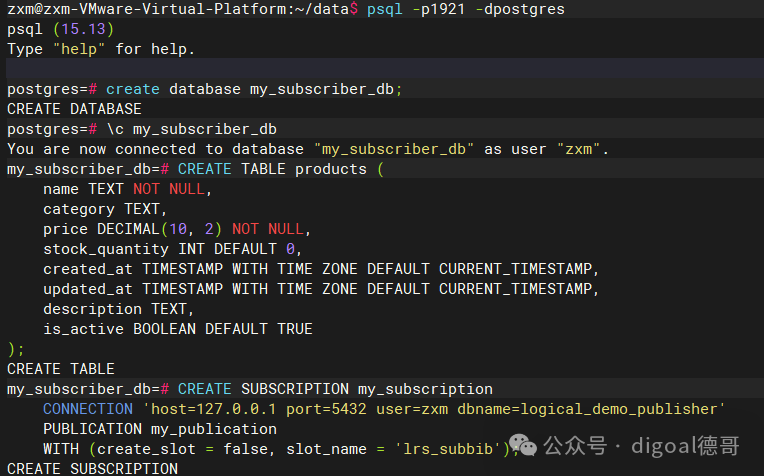Click the 'Type "help" for help.' line
The height and width of the screenshot is (476, 764).
pyautogui.click(x=101, y=49)
